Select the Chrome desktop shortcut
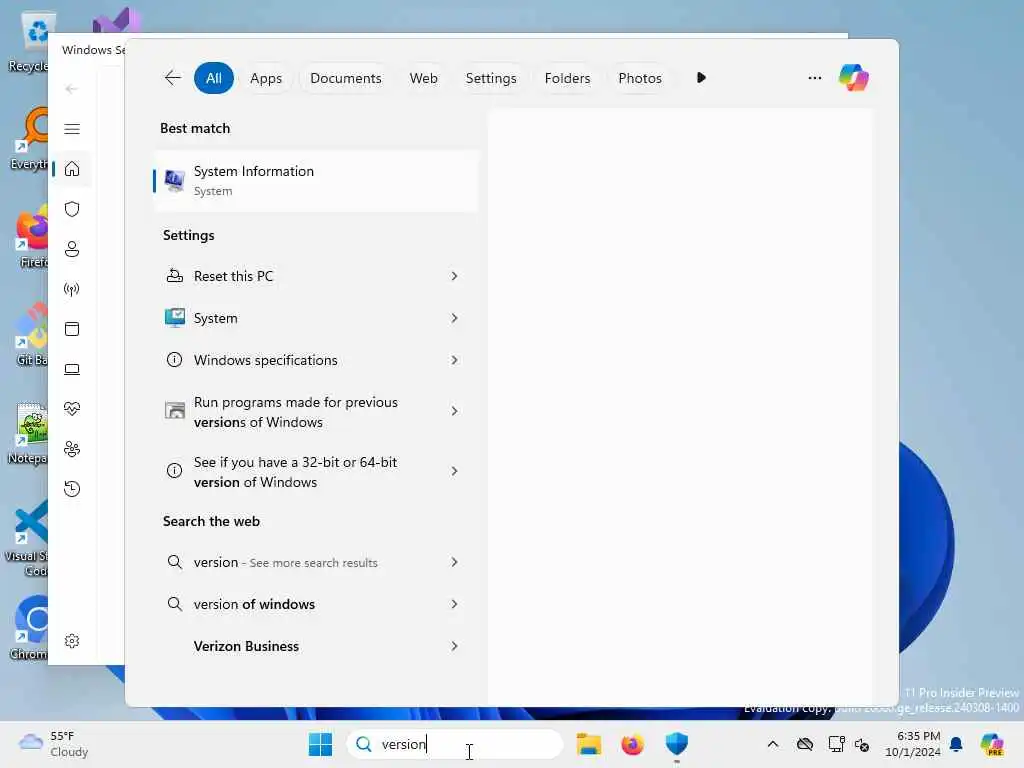 tap(28, 627)
